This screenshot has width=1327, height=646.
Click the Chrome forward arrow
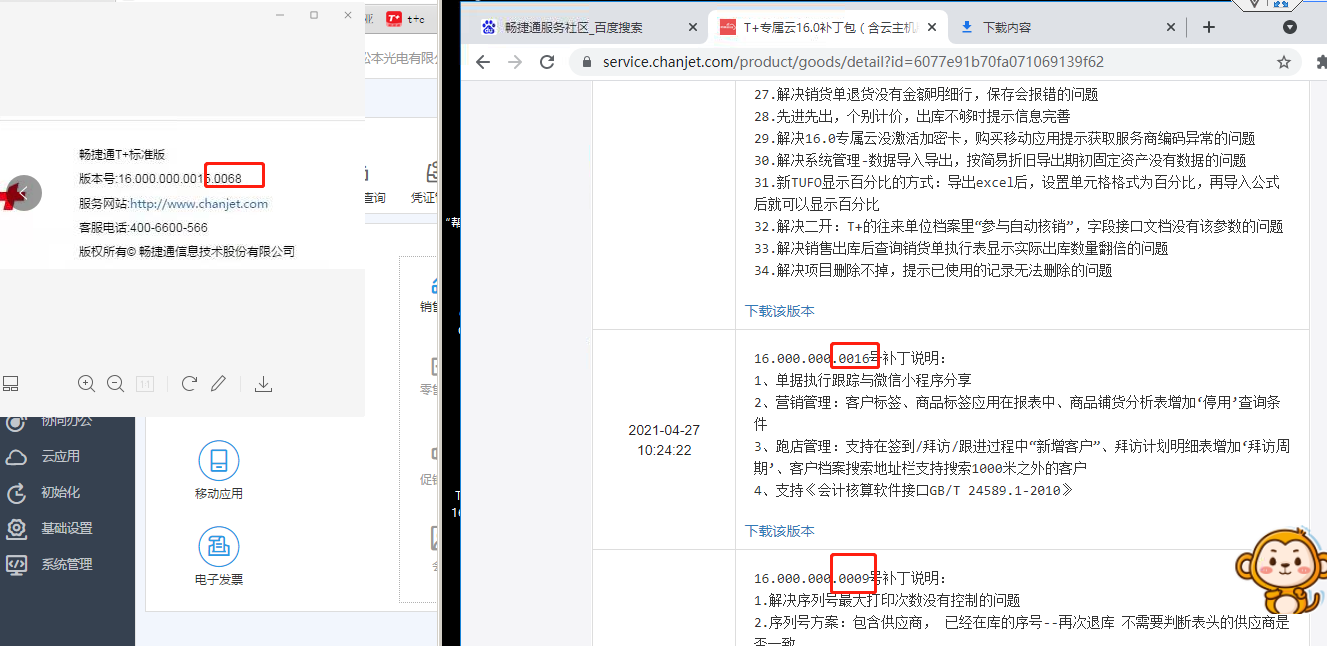[515, 62]
